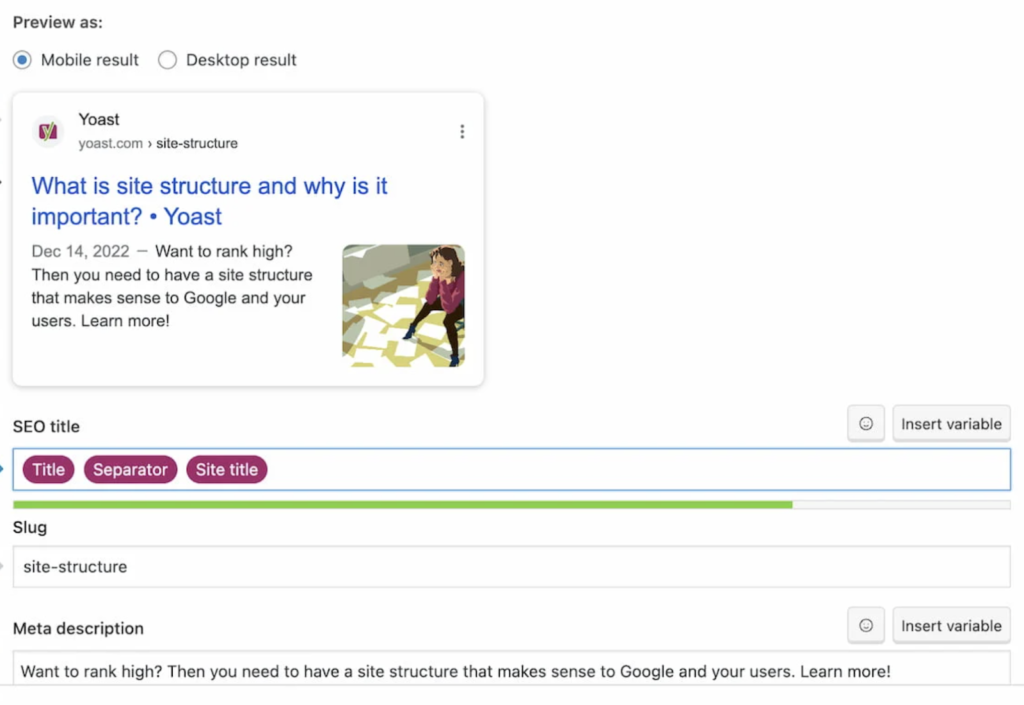Open the emoji picker for the SEO title
The width and height of the screenshot is (1024, 705).
pyautogui.click(x=865, y=424)
